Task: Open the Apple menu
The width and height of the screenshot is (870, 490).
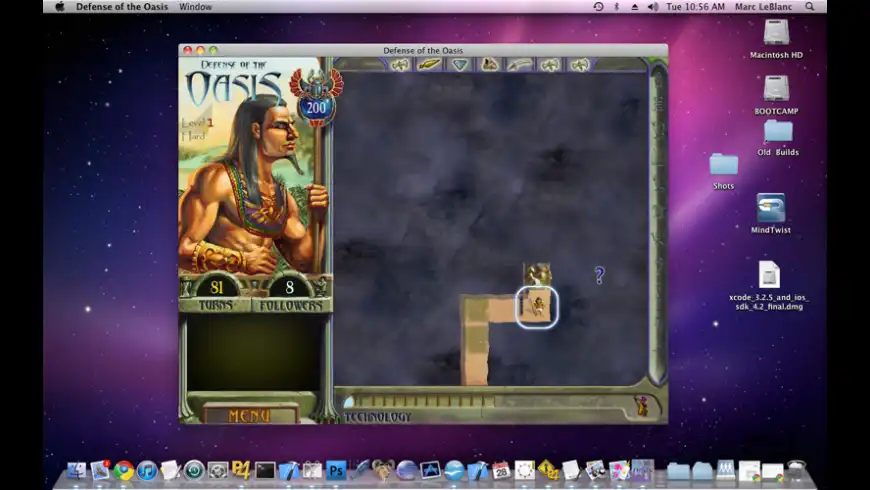Action: click(x=60, y=7)
